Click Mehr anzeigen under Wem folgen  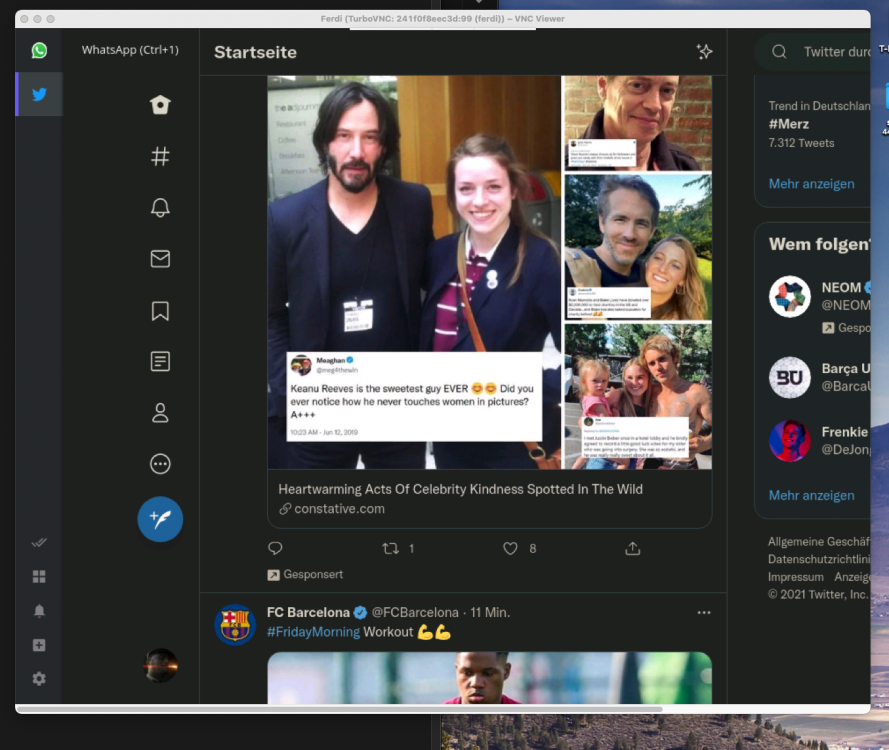(811, 495)
